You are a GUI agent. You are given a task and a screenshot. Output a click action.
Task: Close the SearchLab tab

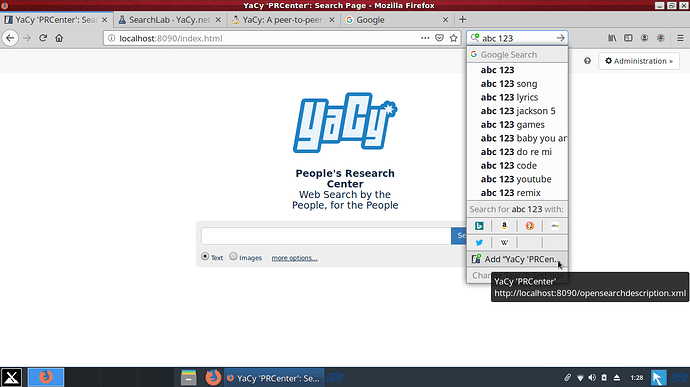[x=218, y=20]
